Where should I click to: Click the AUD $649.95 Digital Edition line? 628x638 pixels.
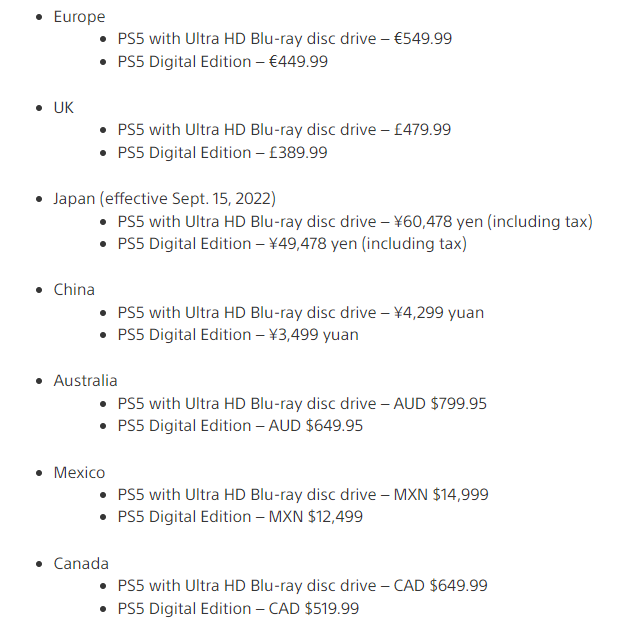[x=240, y=426]
